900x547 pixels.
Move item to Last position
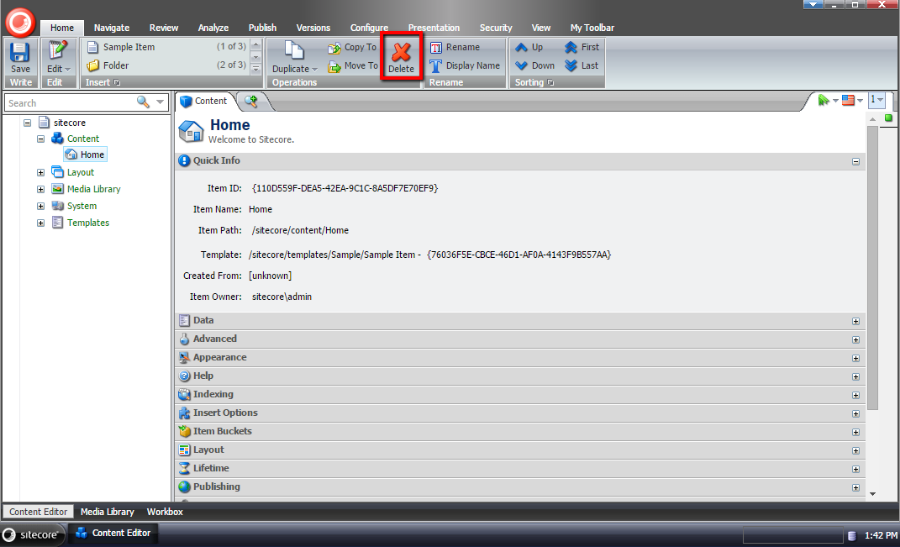coord(582,66)
